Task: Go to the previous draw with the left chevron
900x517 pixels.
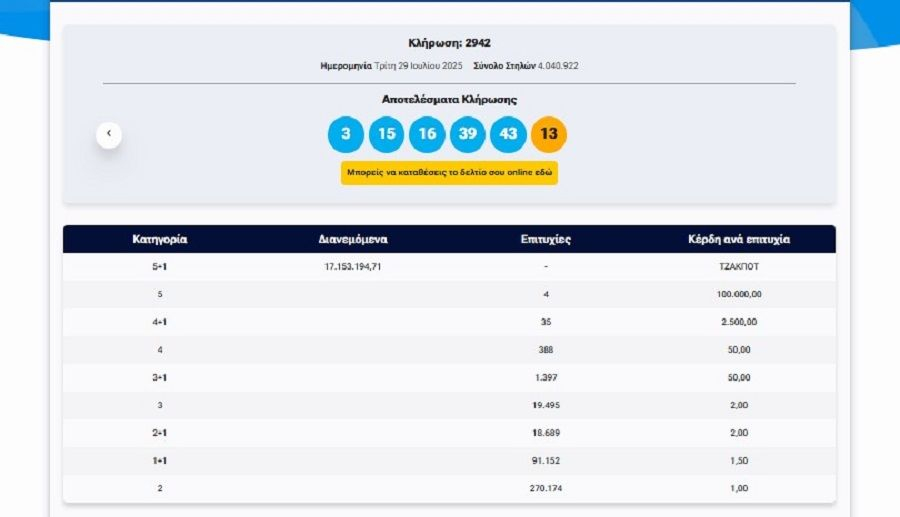Action: point(109,134)
